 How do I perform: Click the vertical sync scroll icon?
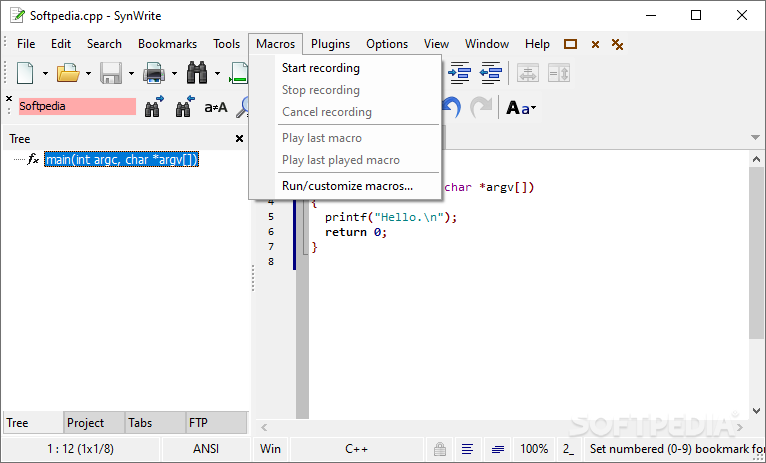point(559,73)
